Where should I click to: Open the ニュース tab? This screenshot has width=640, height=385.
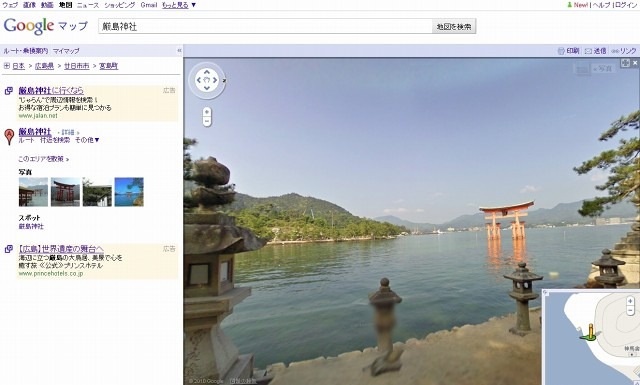coord(88,5)
